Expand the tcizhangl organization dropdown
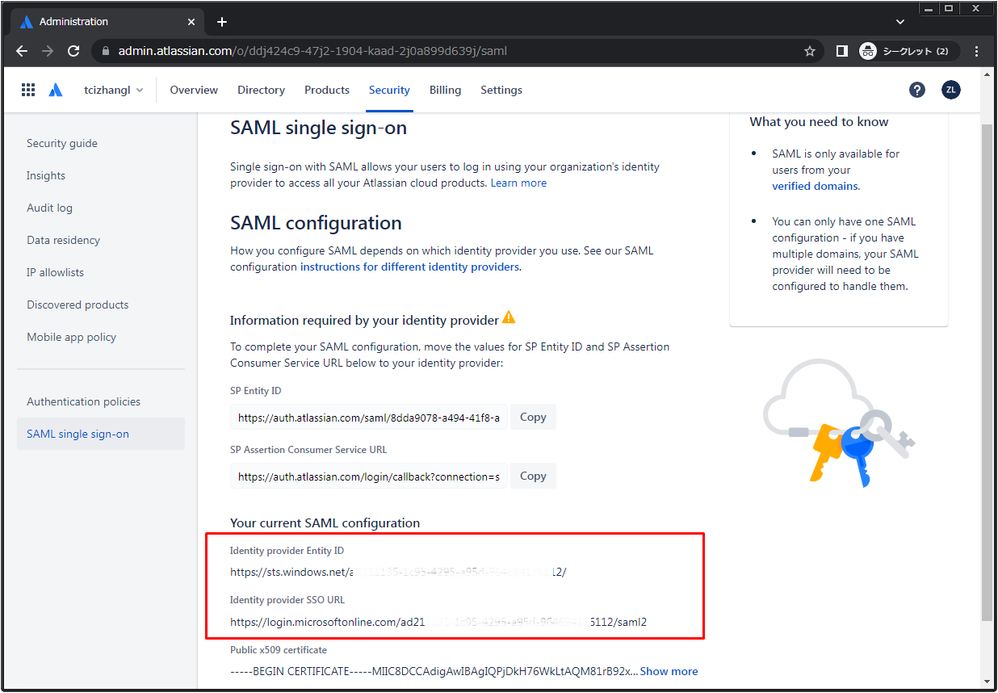The image size is (998, 693). [x=113, y=90]
